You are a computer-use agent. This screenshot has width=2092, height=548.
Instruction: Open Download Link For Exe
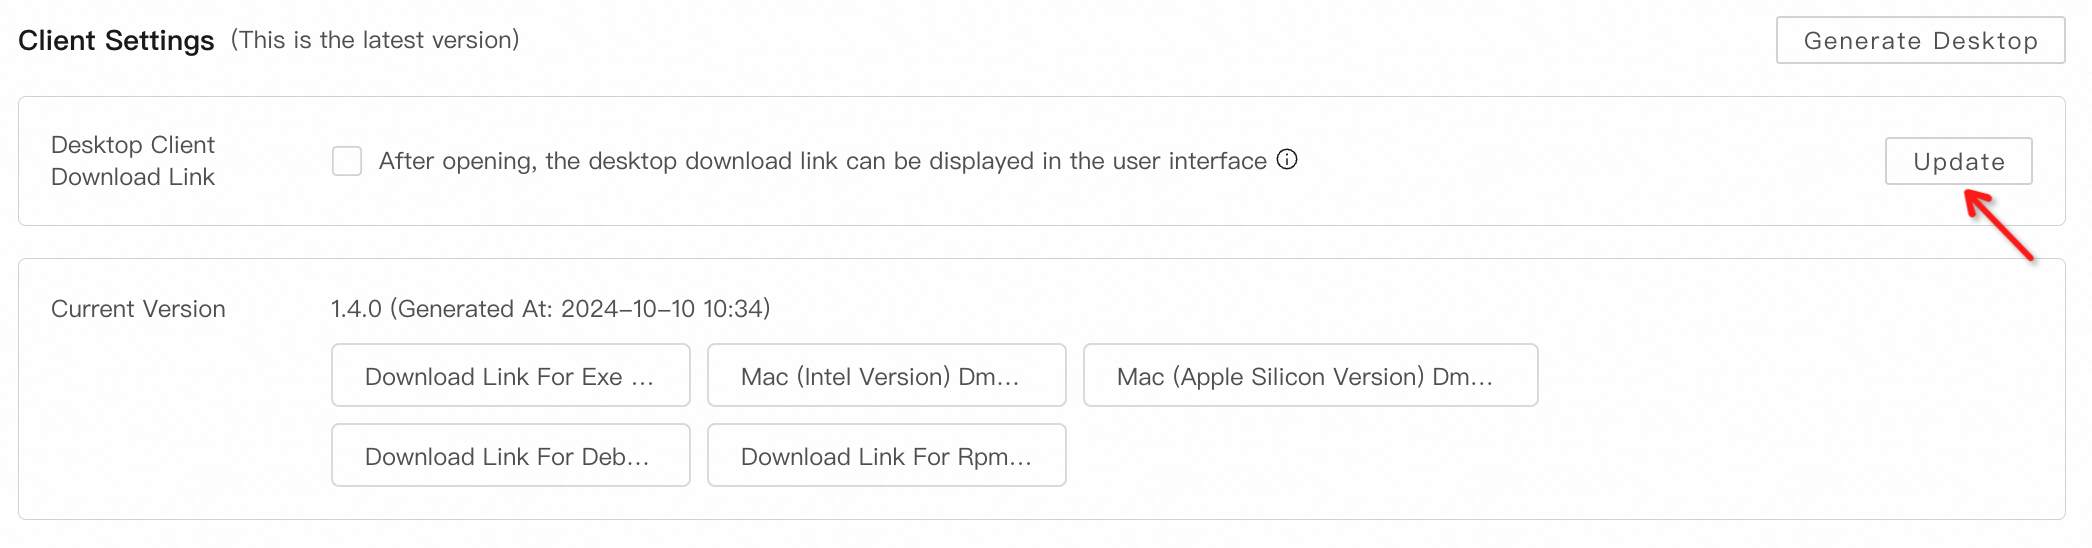[510, 376]
